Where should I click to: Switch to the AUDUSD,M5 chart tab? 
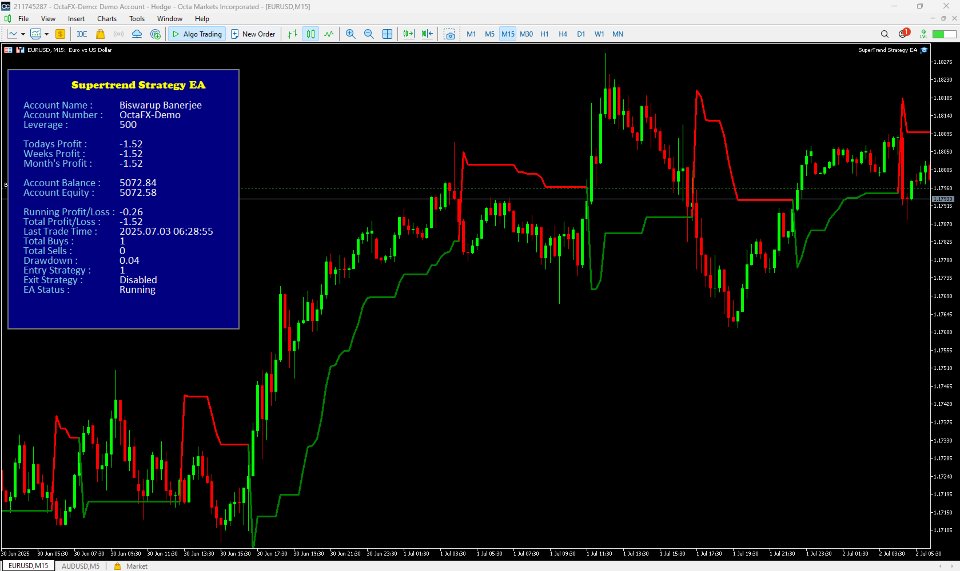80,566
